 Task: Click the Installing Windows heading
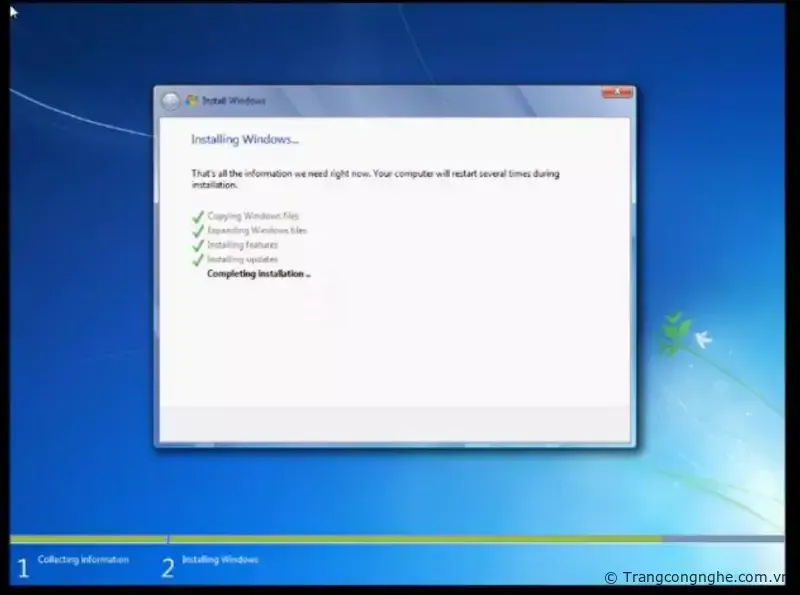coord(245,139)
